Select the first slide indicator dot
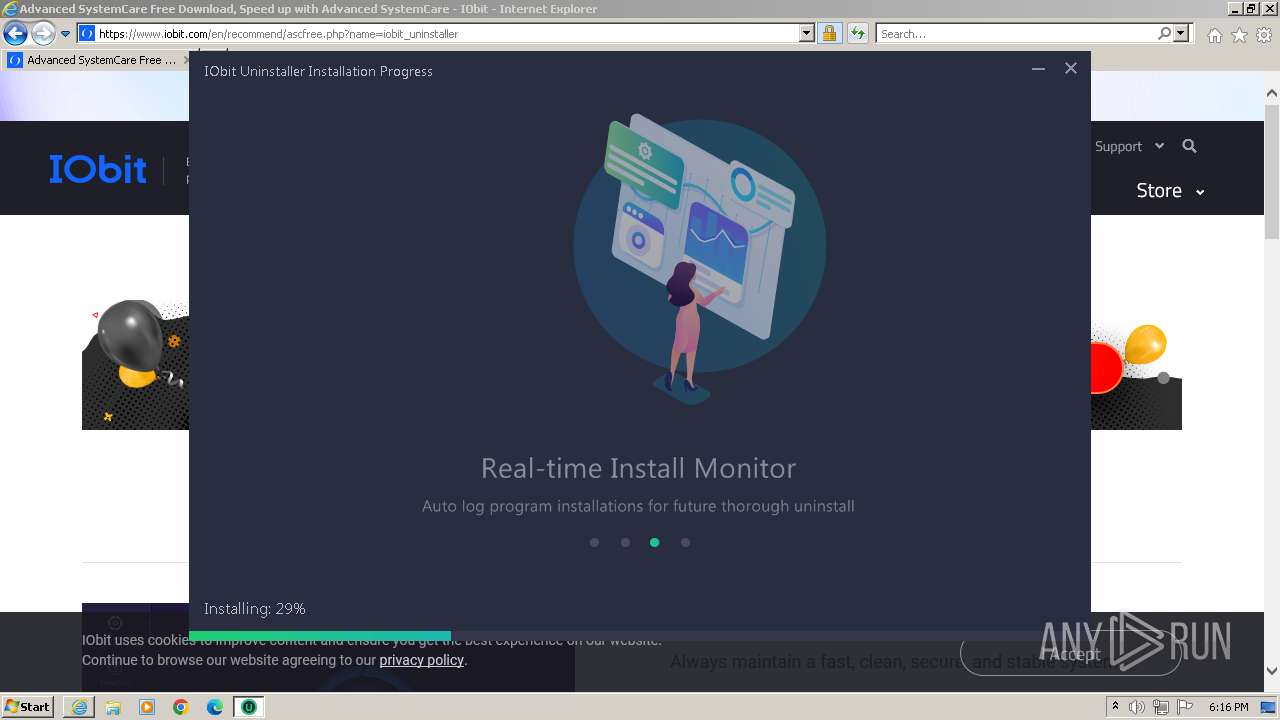This screenshot has height=720, width=1280. (x=595, y=543)
